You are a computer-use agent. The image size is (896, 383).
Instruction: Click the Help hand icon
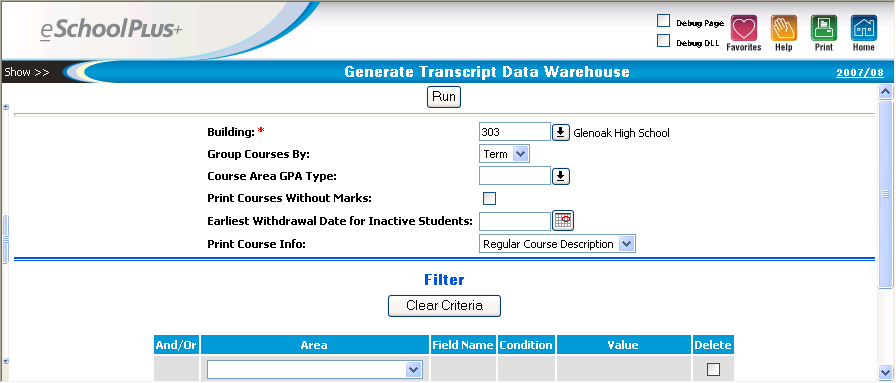point(783,28)
